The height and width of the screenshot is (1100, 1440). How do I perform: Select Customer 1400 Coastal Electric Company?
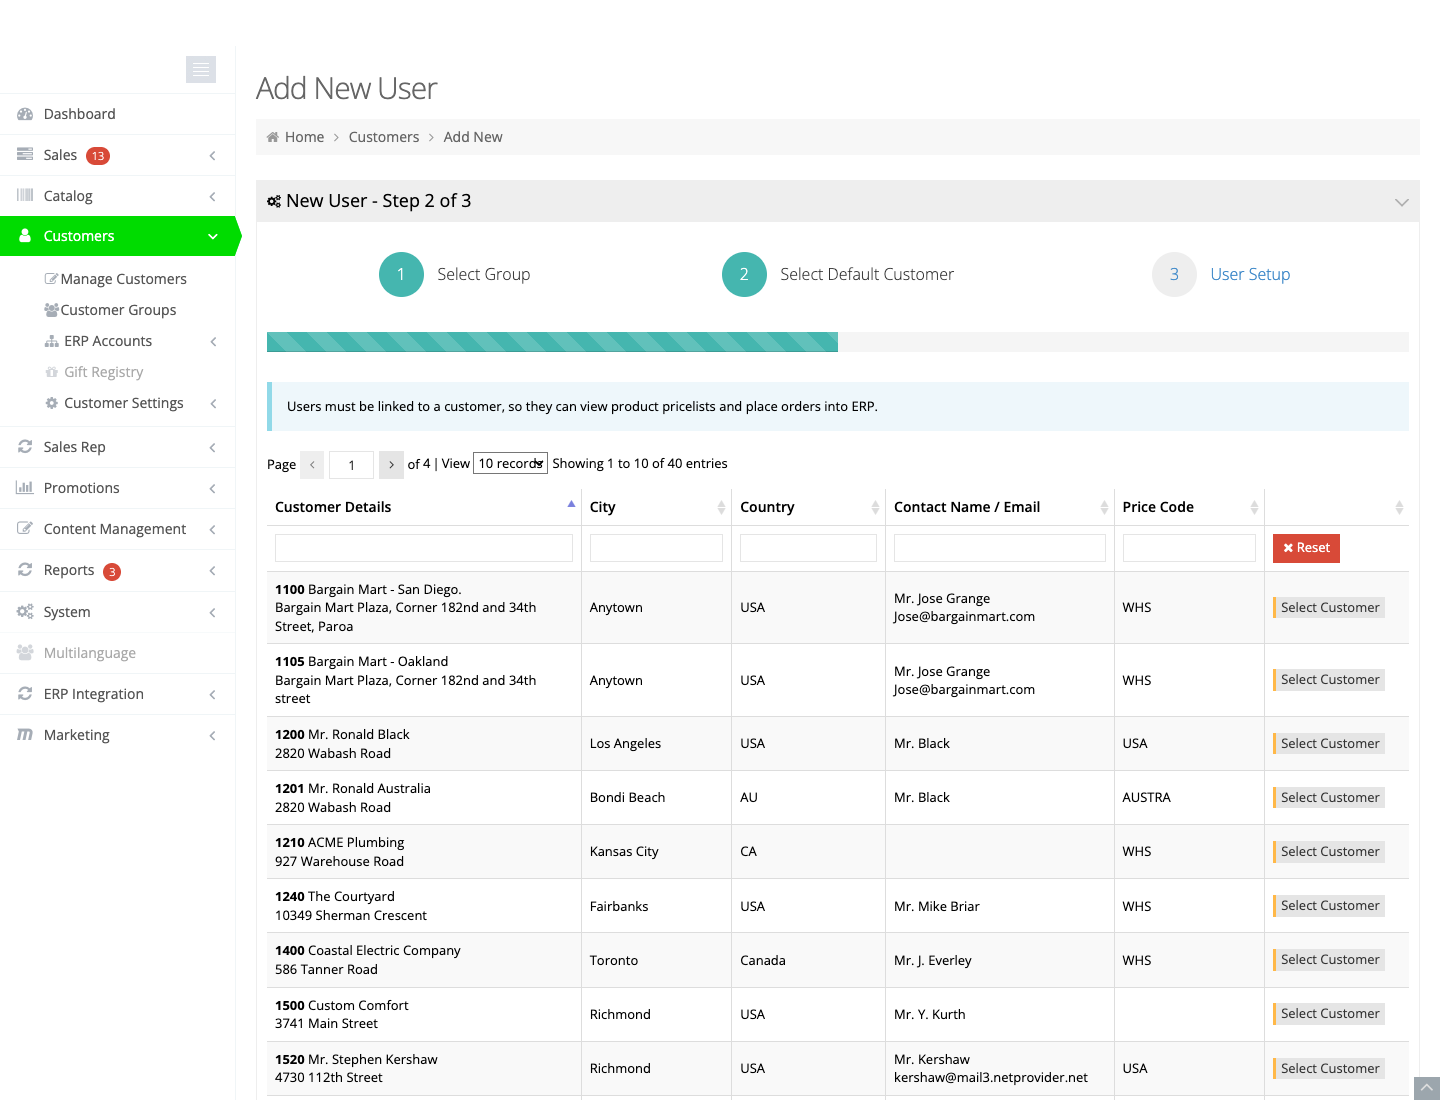coord(1329,959)
